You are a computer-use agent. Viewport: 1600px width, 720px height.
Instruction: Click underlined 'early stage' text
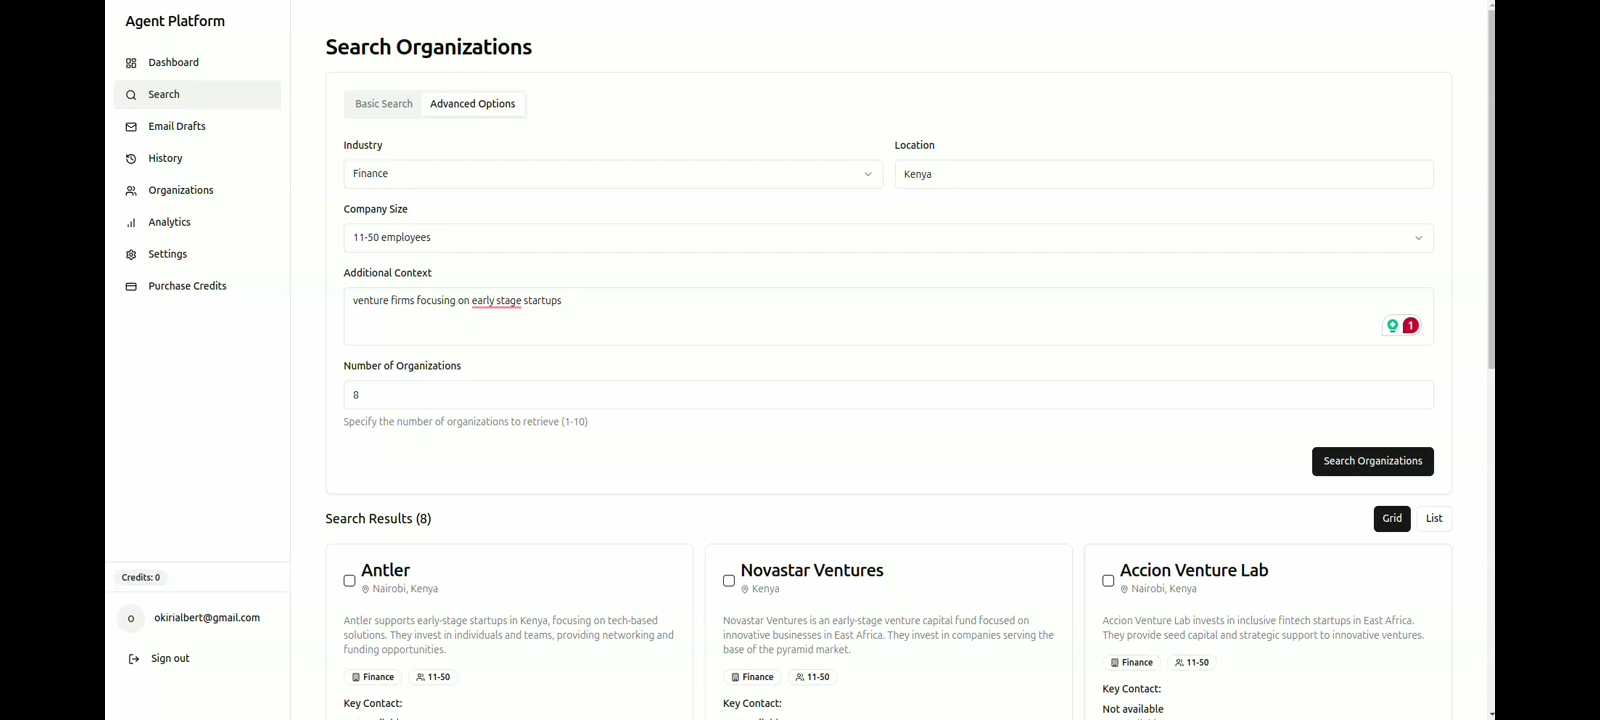coord(497,301)
